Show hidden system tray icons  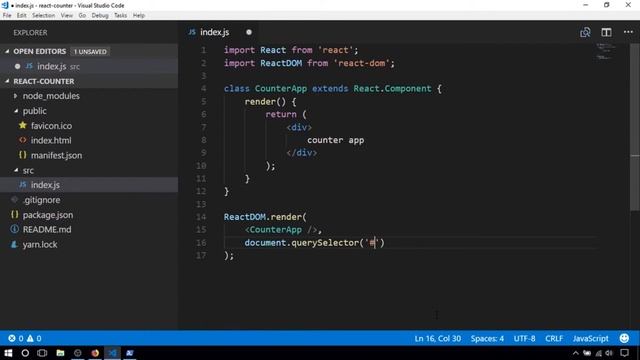[x=576, y=353]
